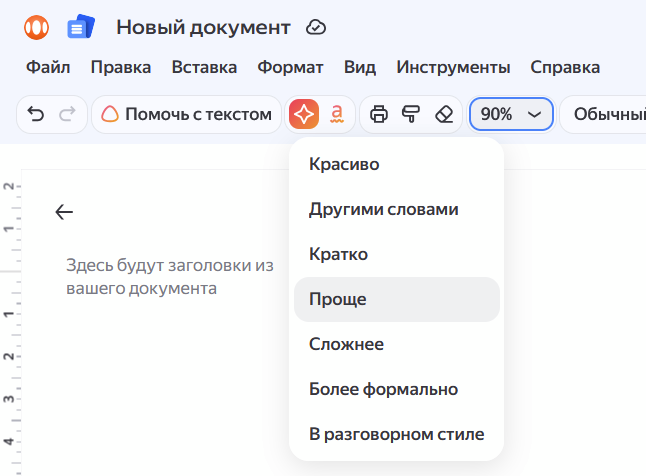
Task: Choose Более формально rewrite option
Action: click(x=397, y=389)
